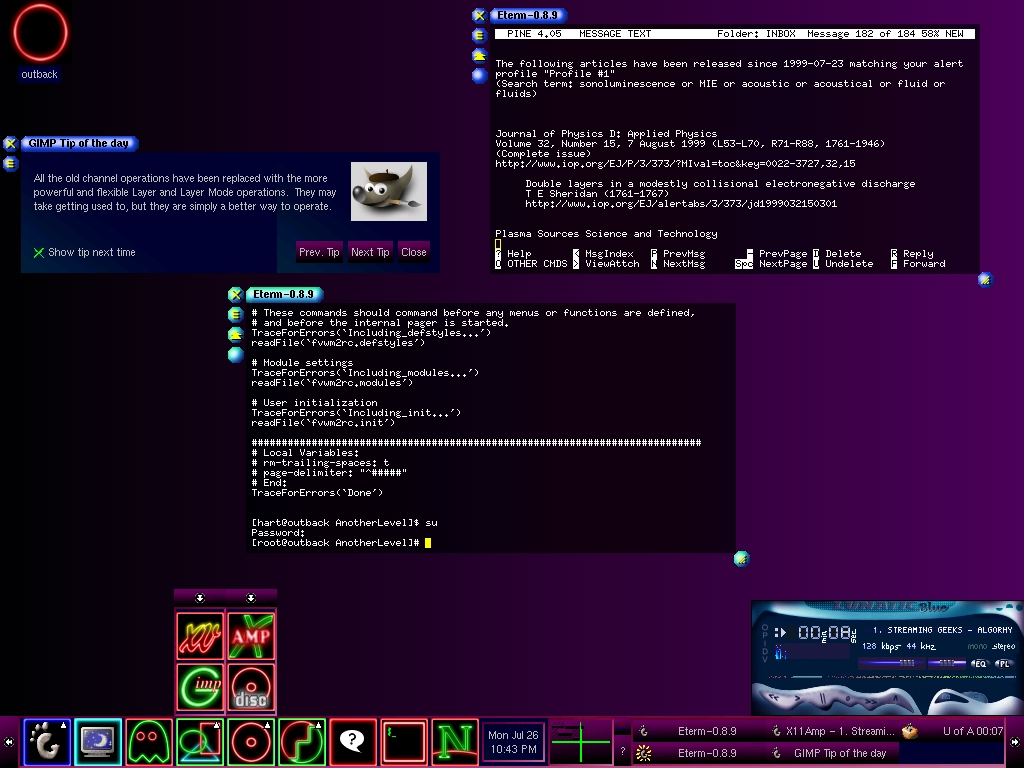Launch the terminal from the panel
This screenshot has height=768, width=1024.
coord(404,742)
